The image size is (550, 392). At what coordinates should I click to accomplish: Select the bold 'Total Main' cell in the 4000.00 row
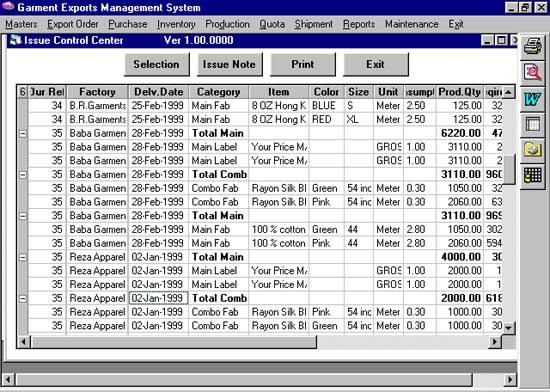(x=219, y=257)
